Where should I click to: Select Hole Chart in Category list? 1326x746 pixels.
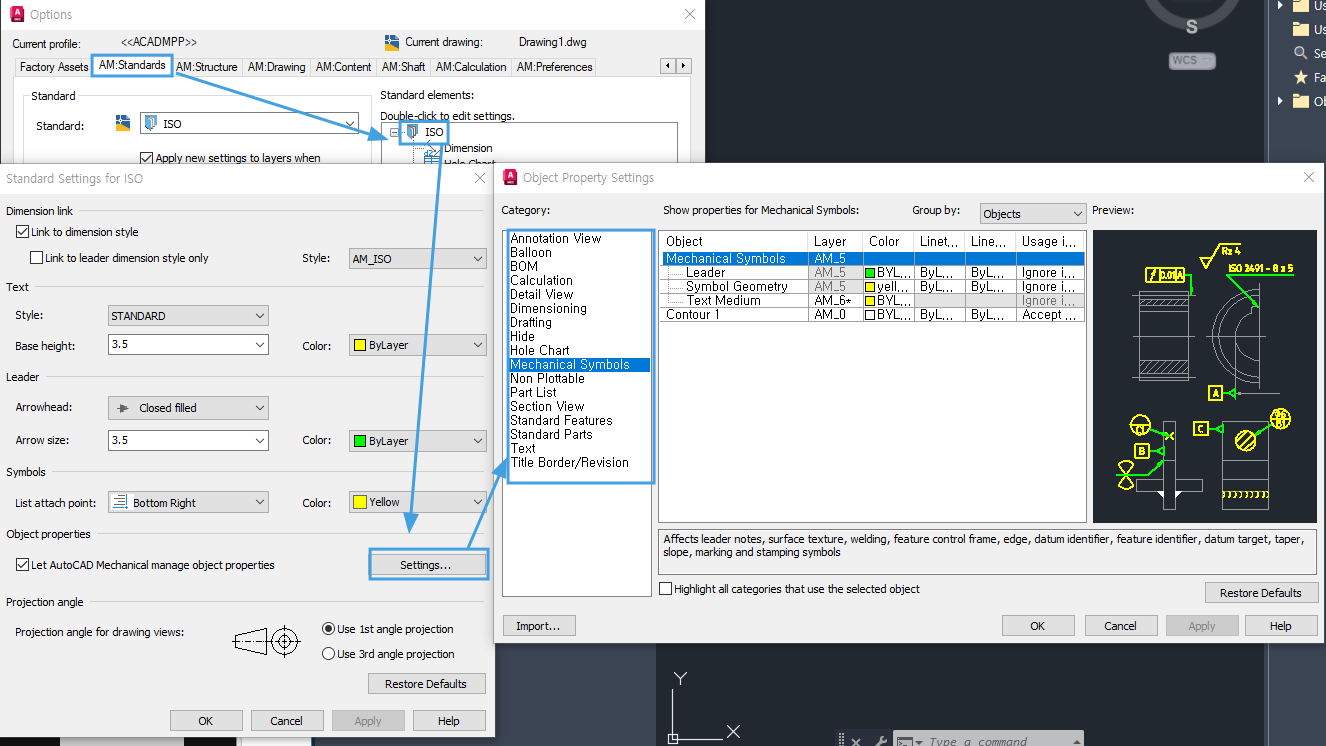(540, 351)
